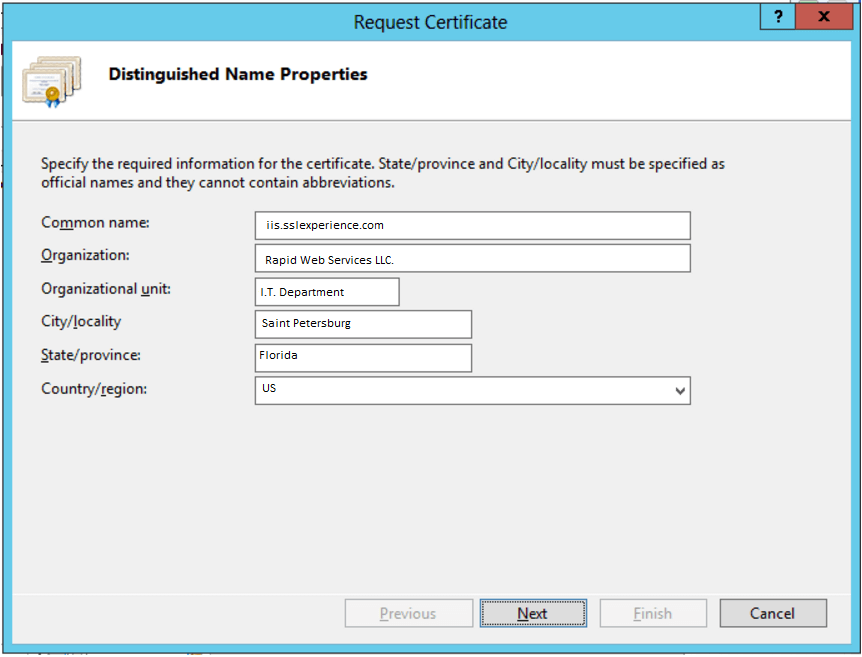
Task: Select the Organizational unit field
Action: 327,292
